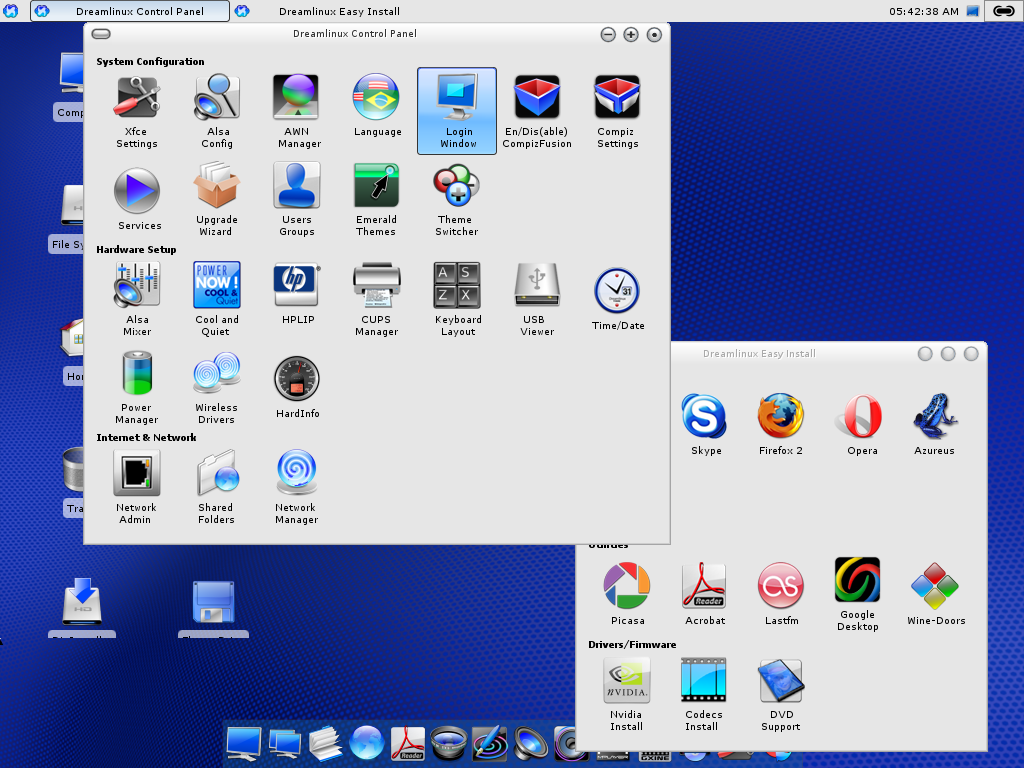Open camera lens icon in dock
Screen dimensions: 1024x768
pyautogui.click(x=449, y=744)
